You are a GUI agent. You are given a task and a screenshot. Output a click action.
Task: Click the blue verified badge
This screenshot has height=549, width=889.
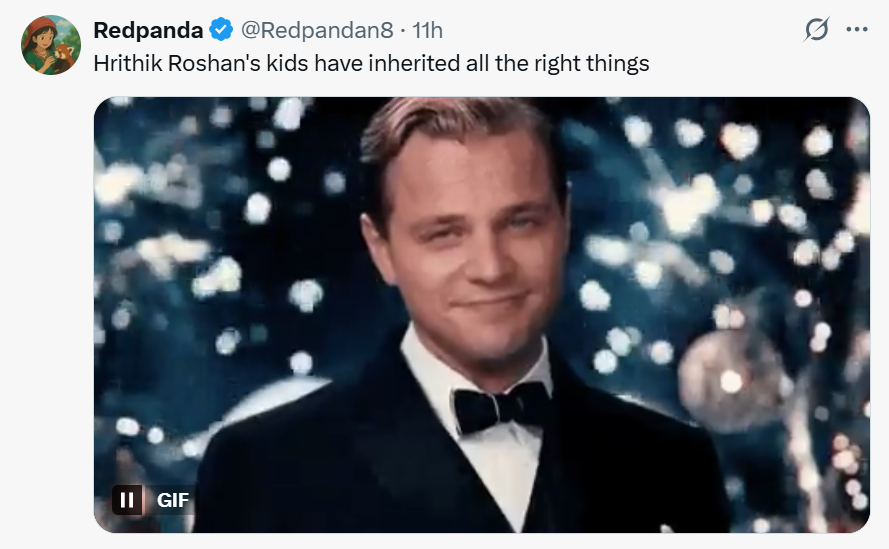point(222,30)
